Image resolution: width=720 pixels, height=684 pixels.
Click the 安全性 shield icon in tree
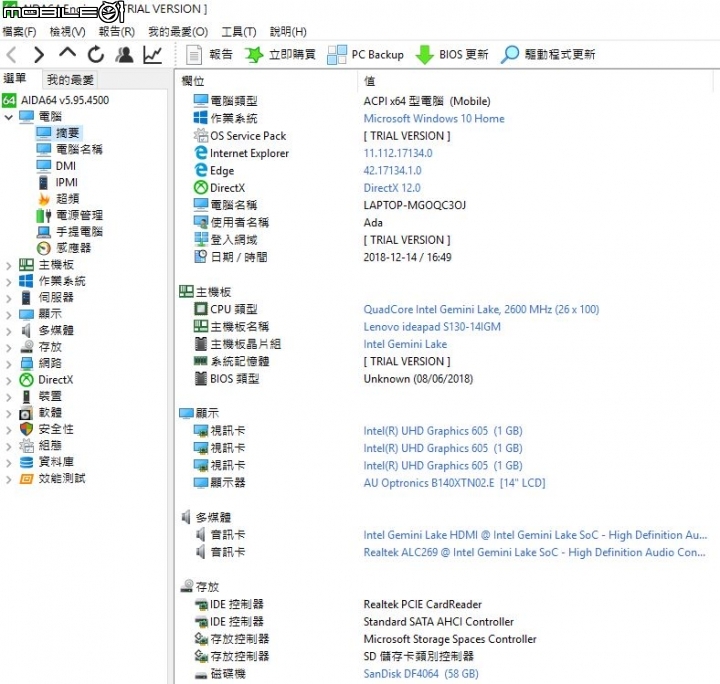[27, 429]
